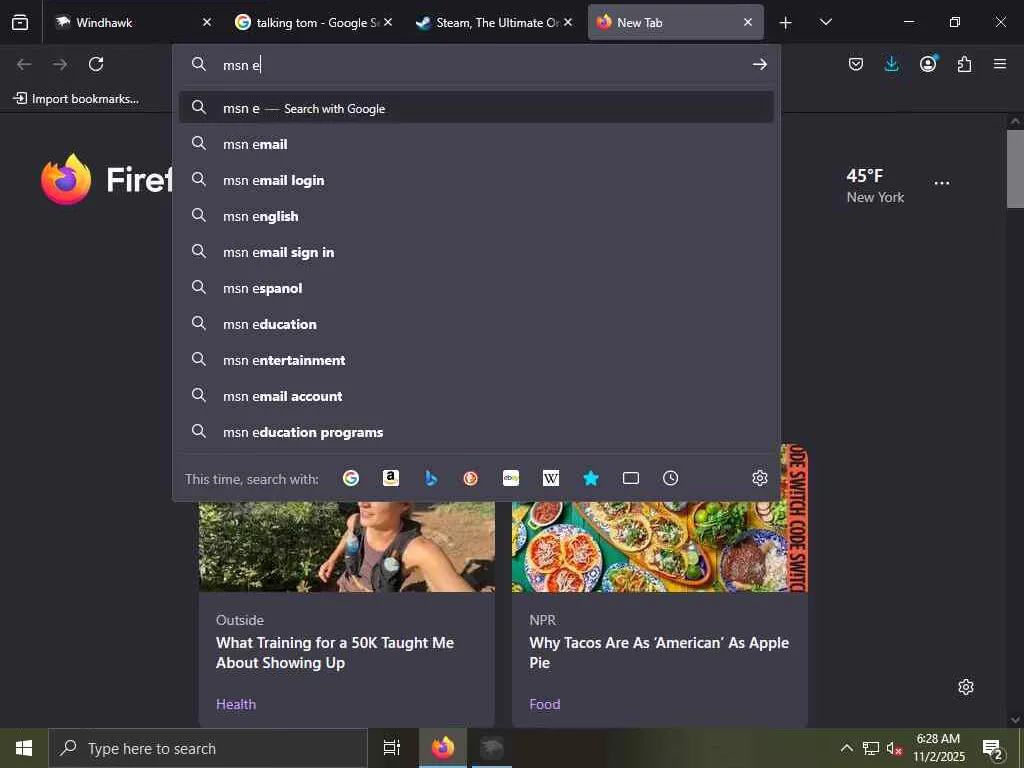Viewport: 1024px width, 768px height.
Task: Select the 'msn espanol' suggestion
Action: [476, 288]
